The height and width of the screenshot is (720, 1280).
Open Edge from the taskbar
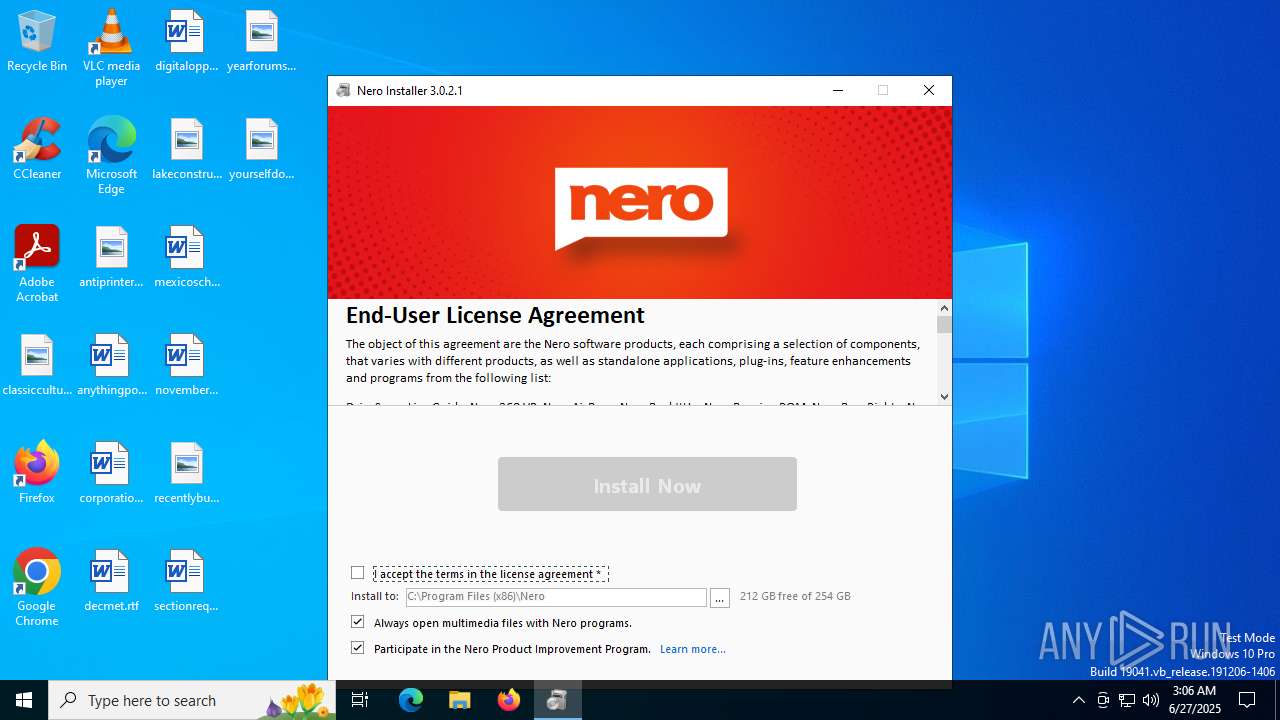click(411, 700)
